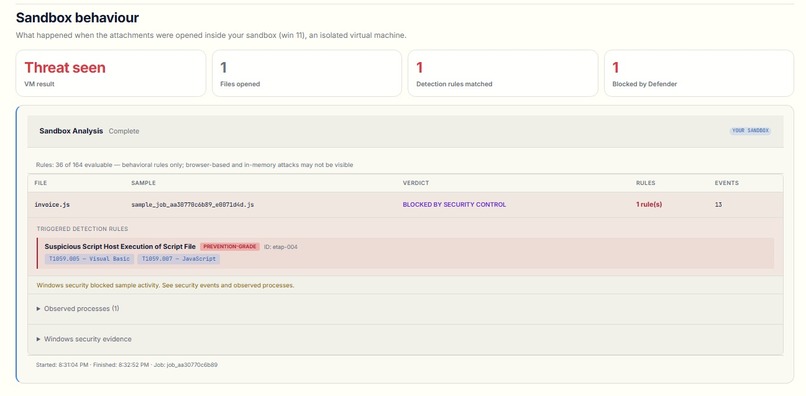Click the PREVENTION-GRADE badge
This screenshot has width=806, height=396.
[x=230, y=247]
